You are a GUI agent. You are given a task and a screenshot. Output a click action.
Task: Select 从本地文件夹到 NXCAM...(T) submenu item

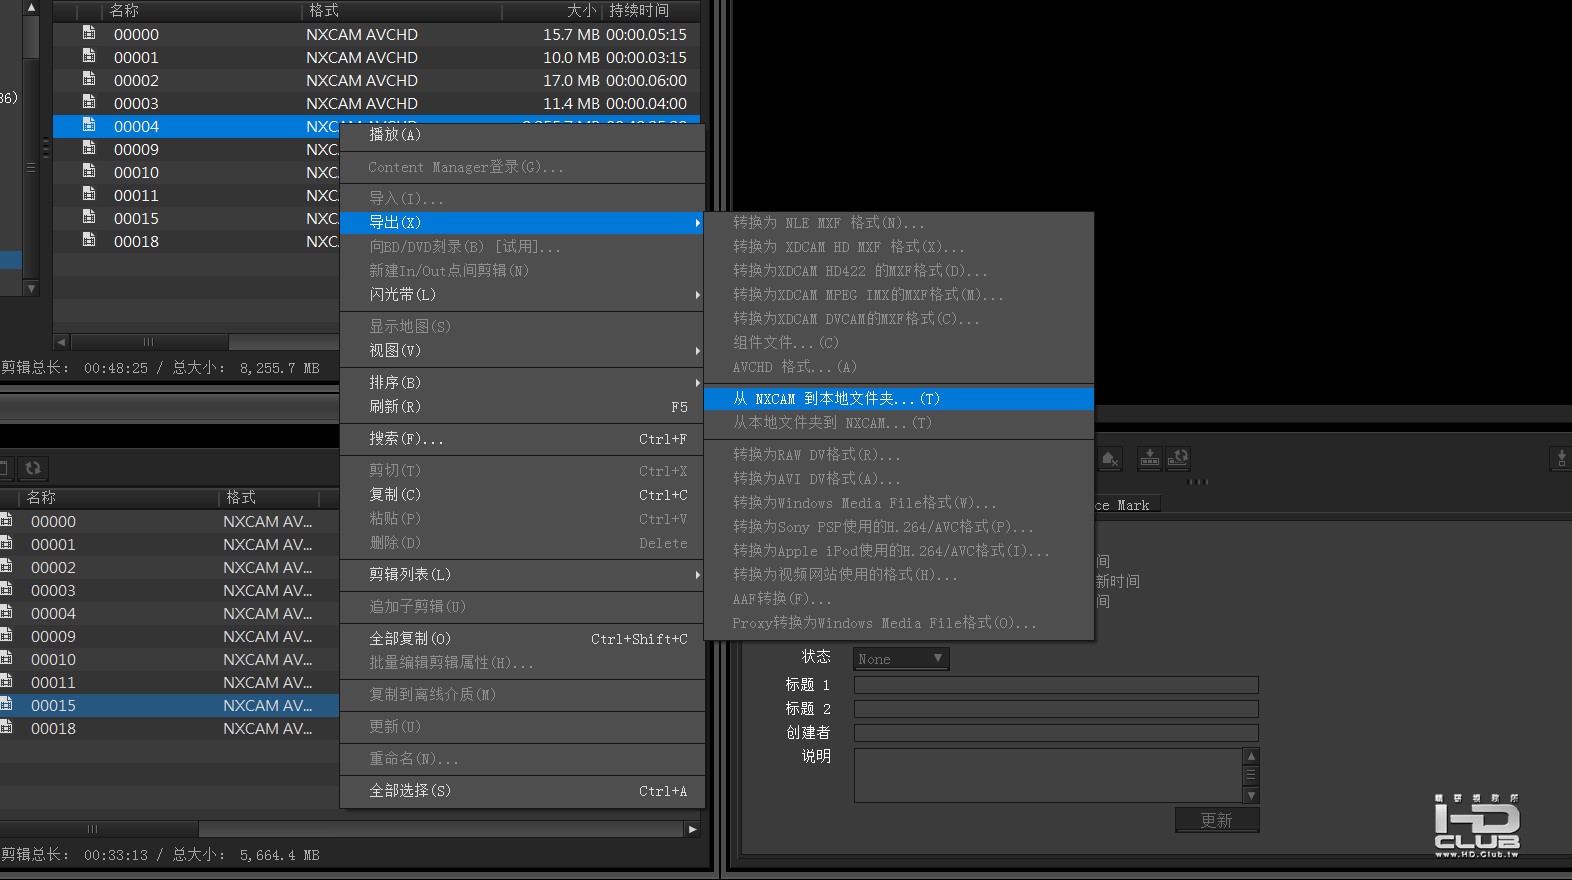[899, 423]
